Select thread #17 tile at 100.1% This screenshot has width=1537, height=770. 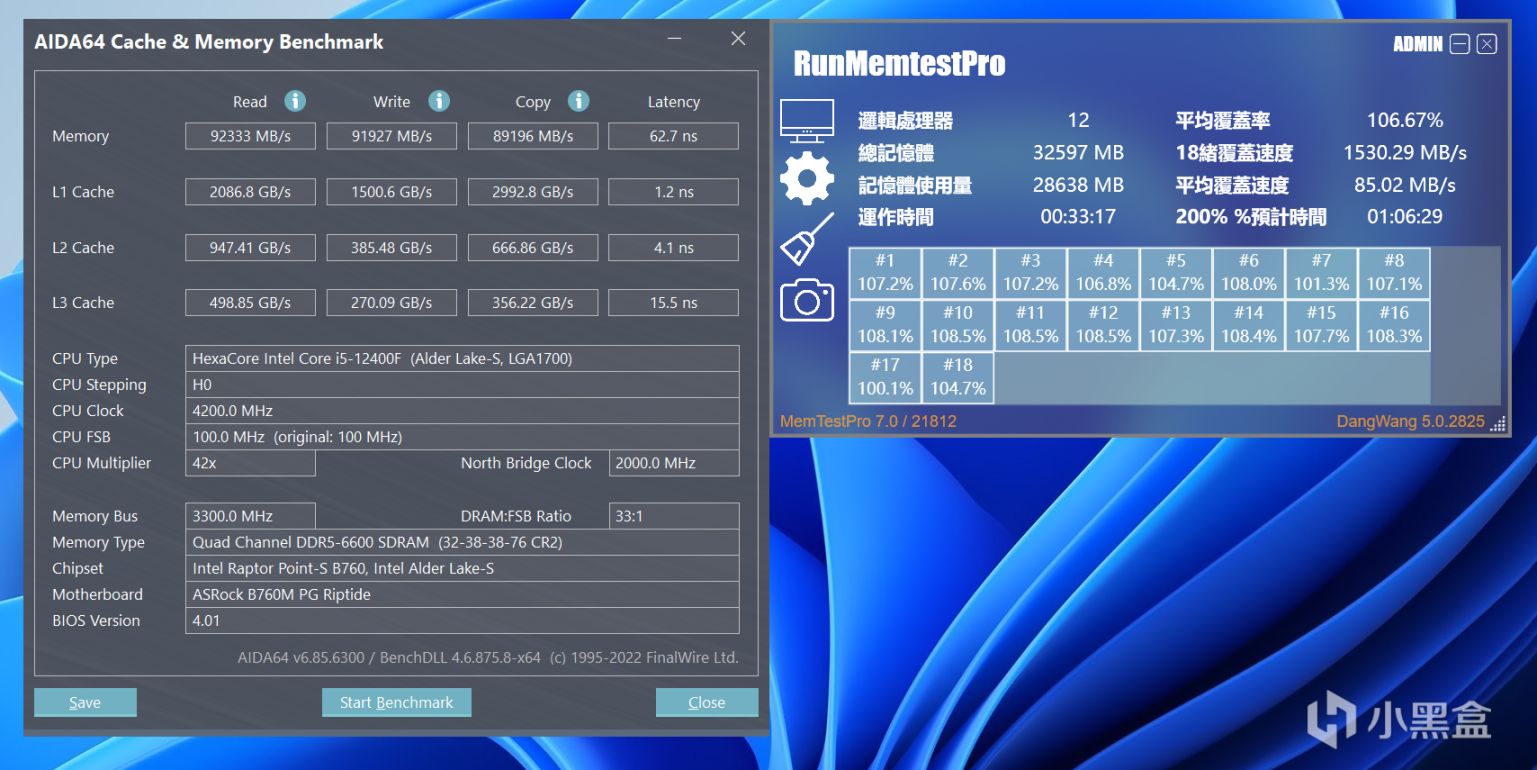[x=885, y=377]
